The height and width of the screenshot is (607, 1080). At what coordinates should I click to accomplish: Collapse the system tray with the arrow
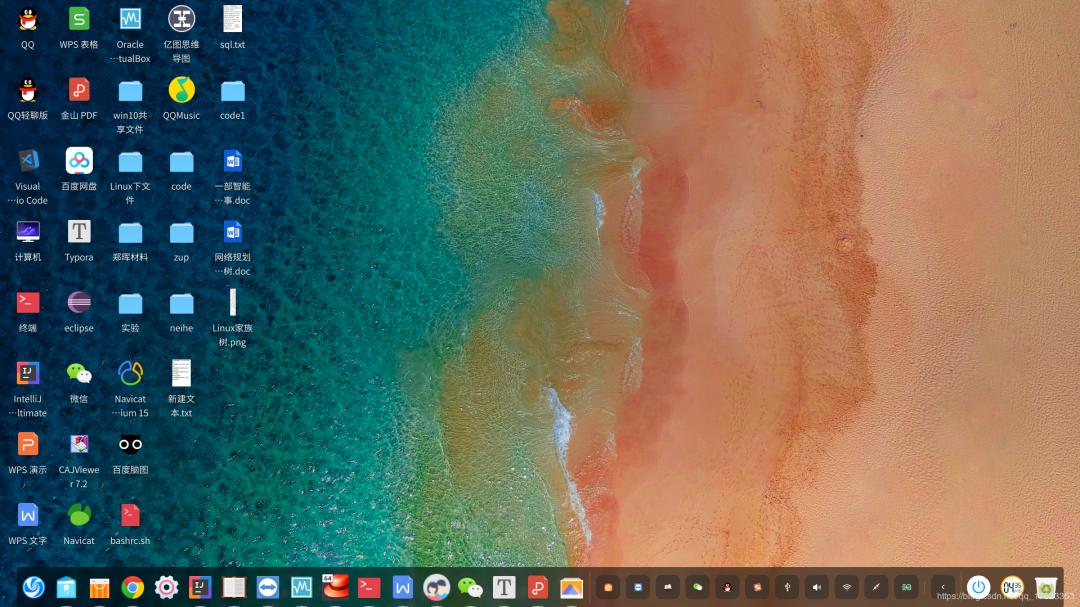tap(943, 587)
